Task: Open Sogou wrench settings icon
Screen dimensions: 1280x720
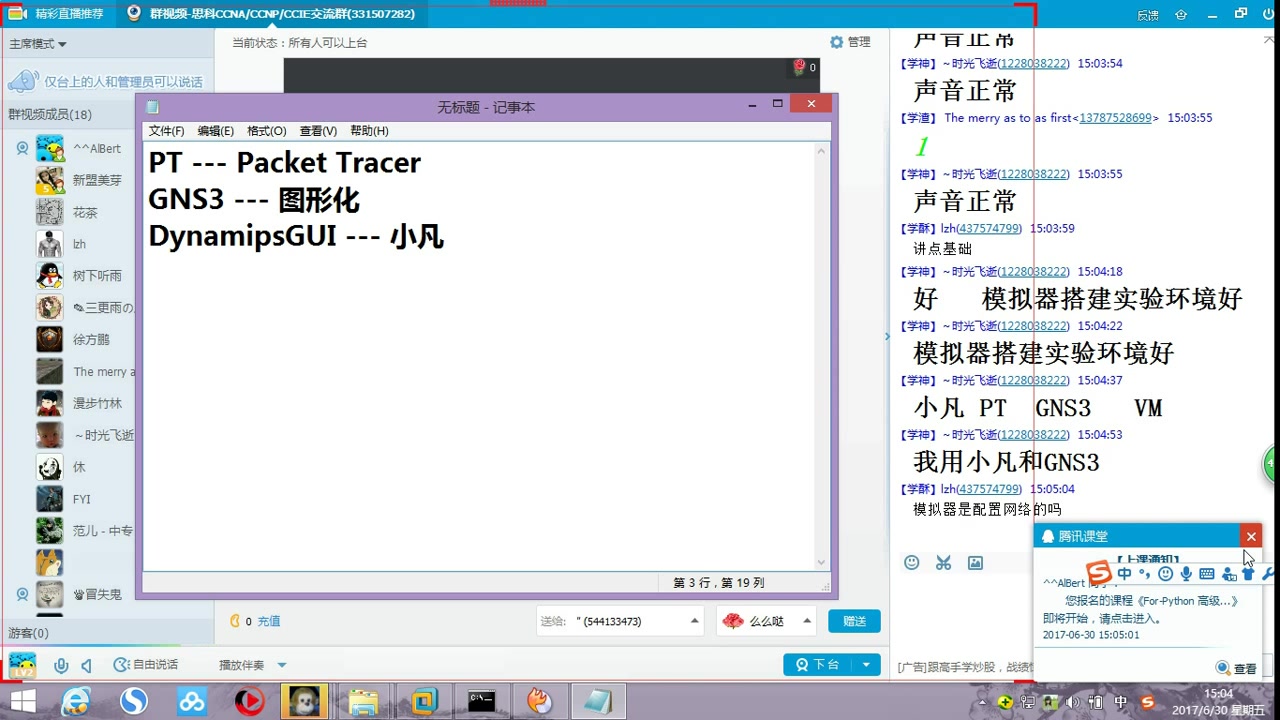Action: tap(1268, 573)
